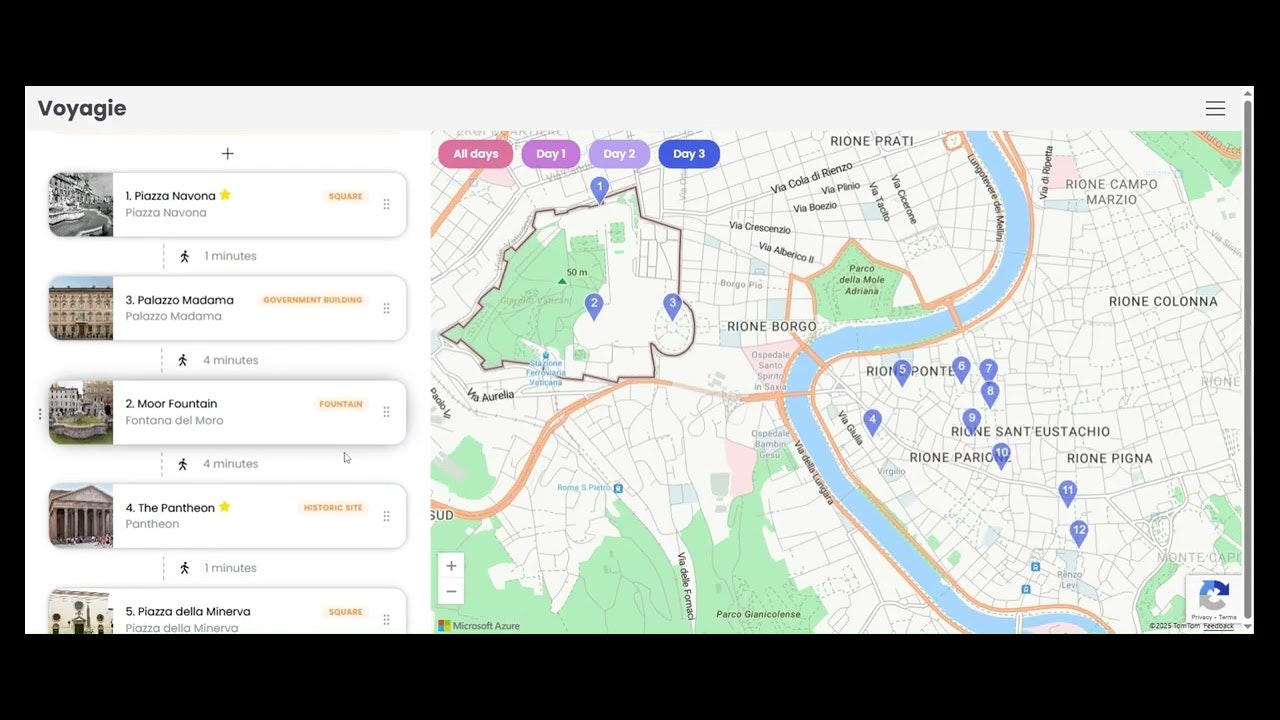Click drag handle on Palazzo Madama card
The width and height of the screenshot is (1280, 720).
tap(386, 308)
